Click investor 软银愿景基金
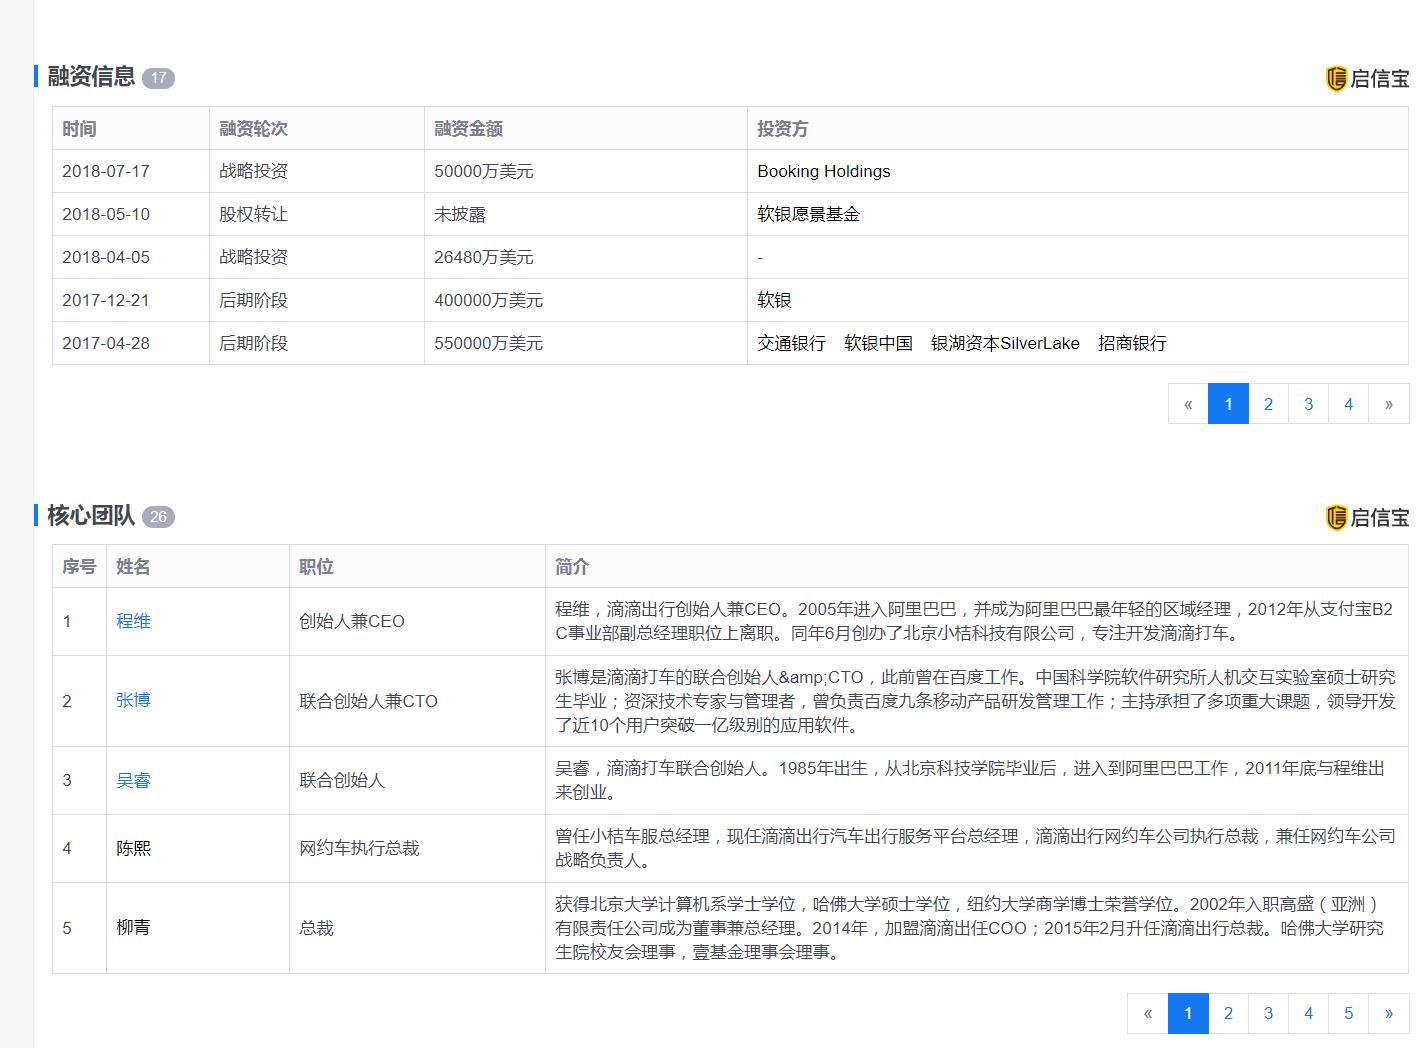Screen dimensions: 1427x1048 [808, 214]
